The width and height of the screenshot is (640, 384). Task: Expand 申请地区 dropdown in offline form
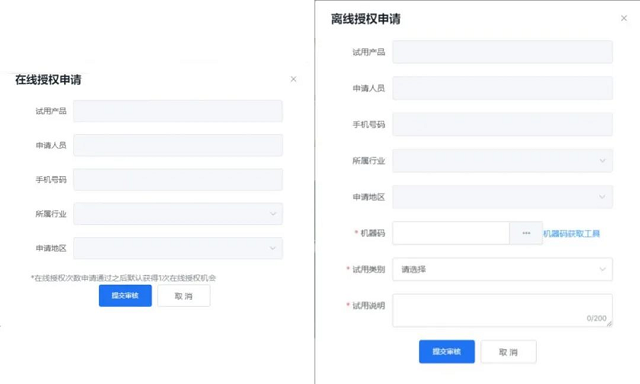[502, 197]
